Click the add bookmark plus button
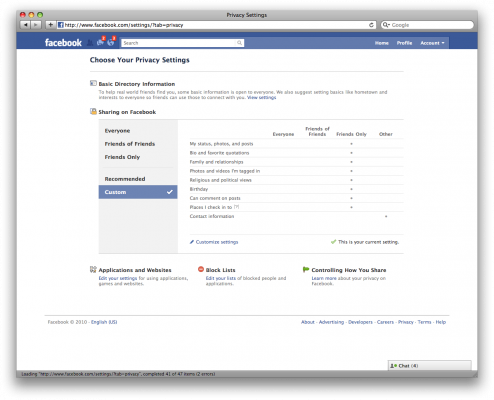Viewport: 494px width, 400px height. (x=51, y=25)
